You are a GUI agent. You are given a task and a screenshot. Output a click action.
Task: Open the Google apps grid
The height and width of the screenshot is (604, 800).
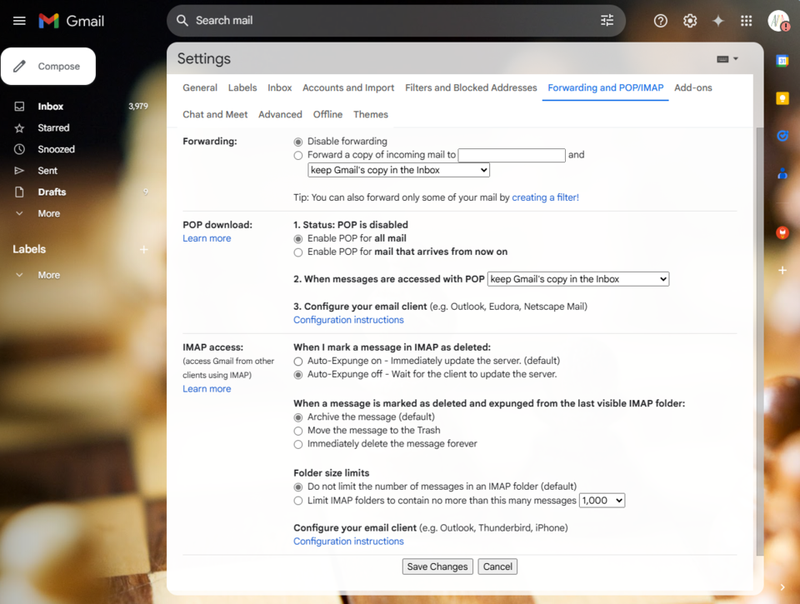pyautogui.click(x=746, y=21)
